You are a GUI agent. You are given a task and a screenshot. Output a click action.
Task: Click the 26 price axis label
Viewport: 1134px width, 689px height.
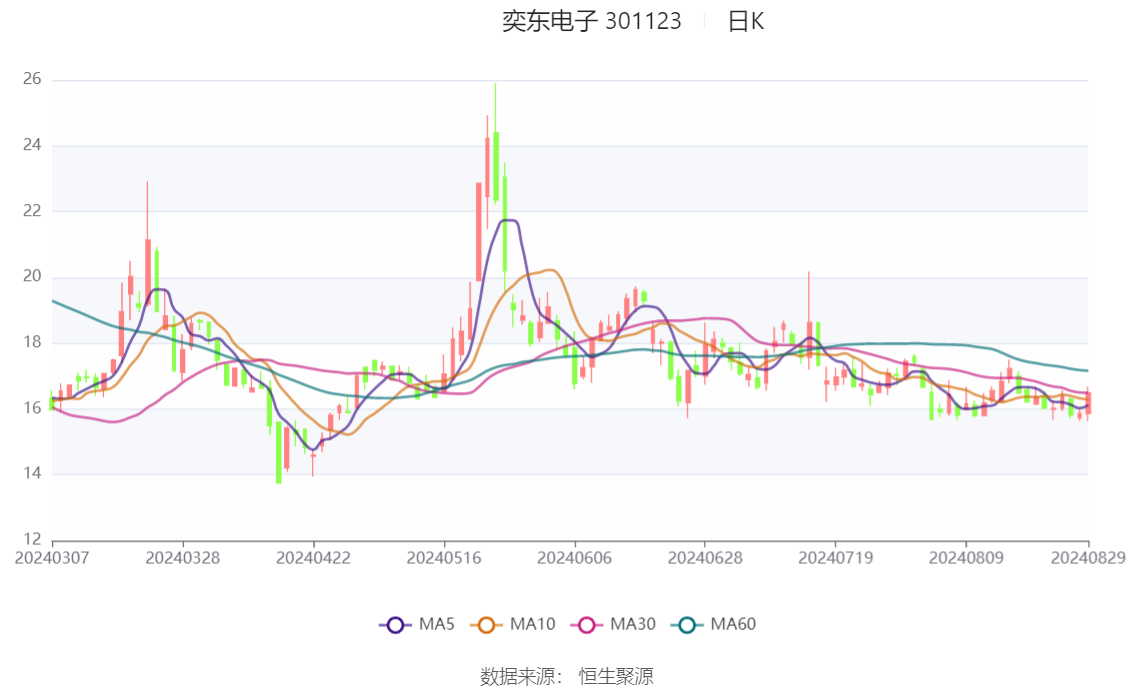pyautogui.click(x=32, y=79)
